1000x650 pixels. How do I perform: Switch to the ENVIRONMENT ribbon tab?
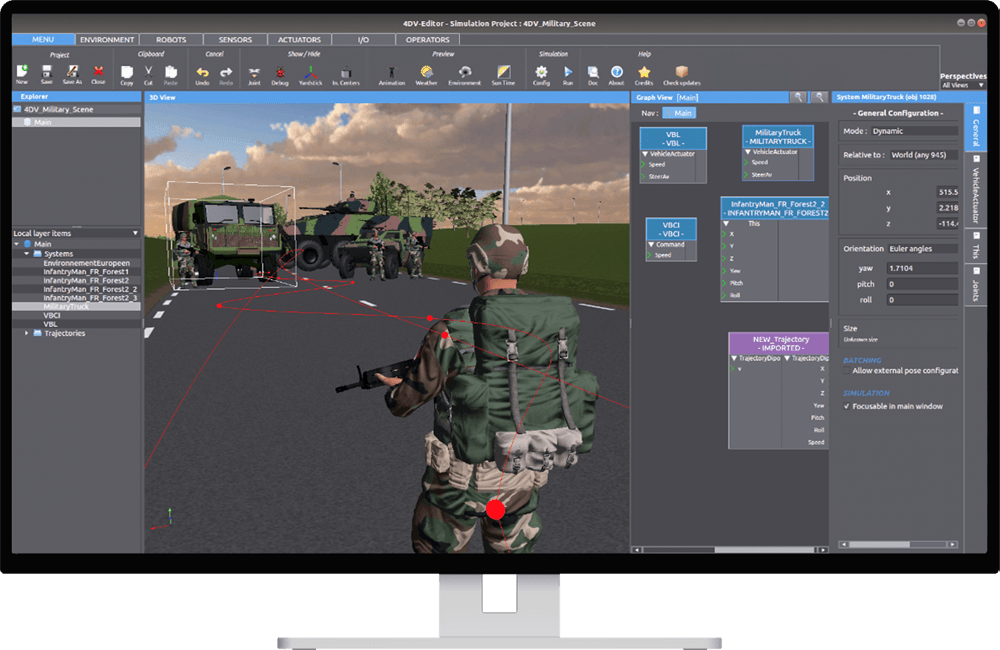pyautogui.click(x=107, y=40)
